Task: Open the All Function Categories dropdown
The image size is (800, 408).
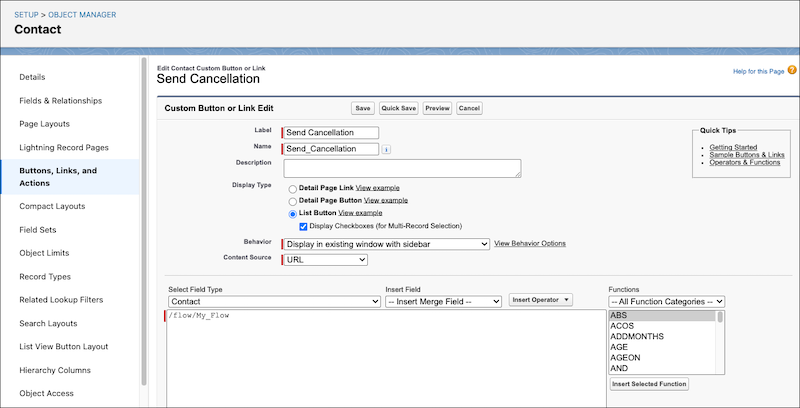Action: 666,300
